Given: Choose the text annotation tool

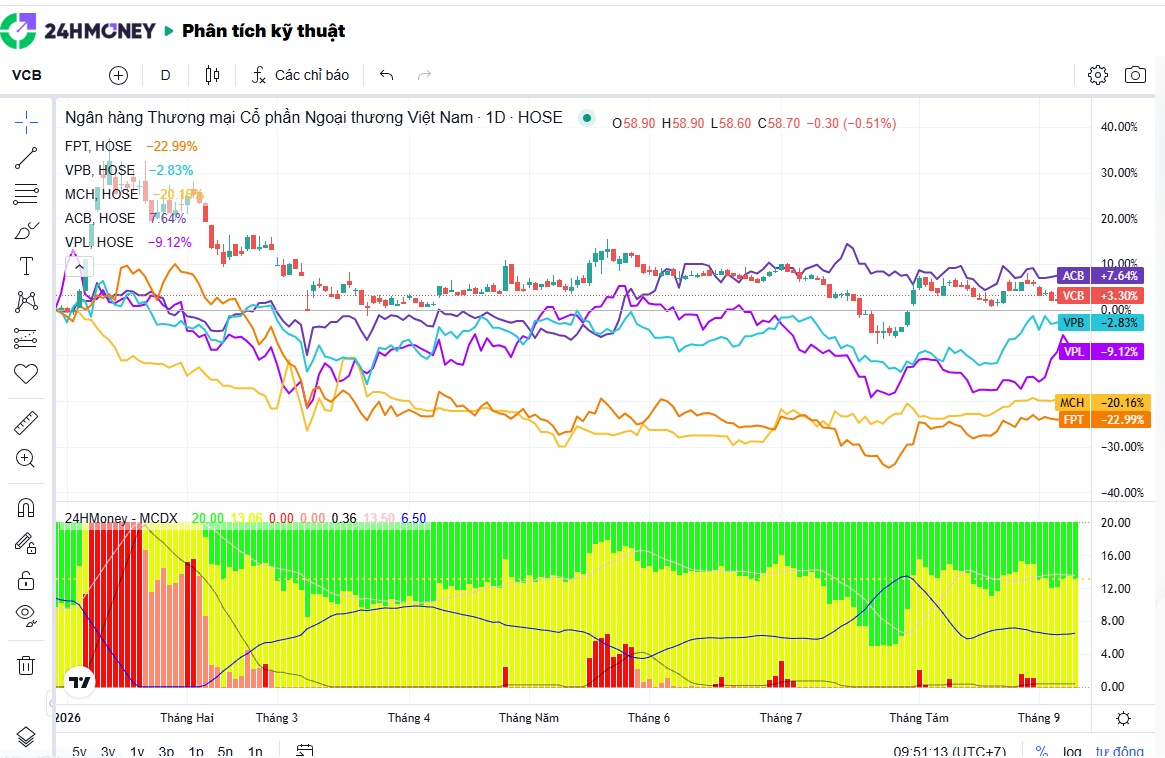Looking at the screenshot, I should click(x=26, y=266).
